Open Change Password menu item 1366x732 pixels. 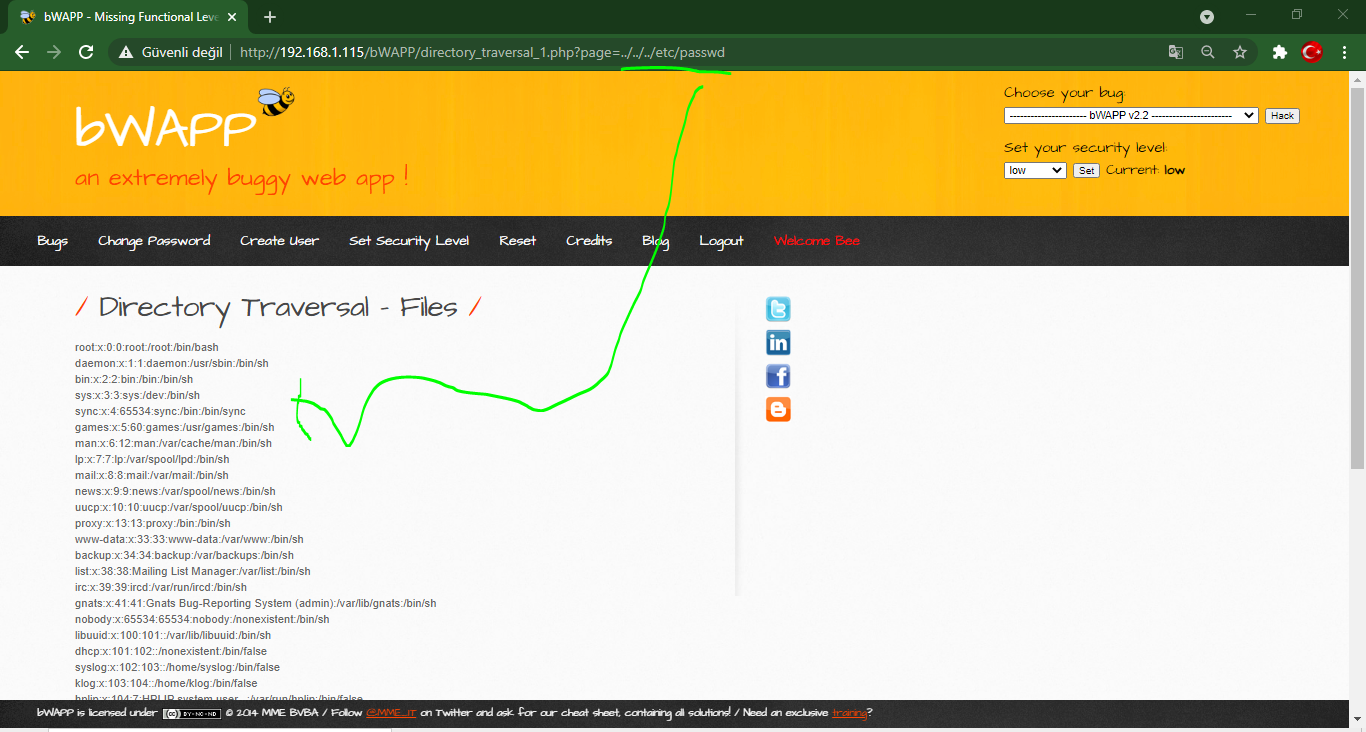point(154,241)
